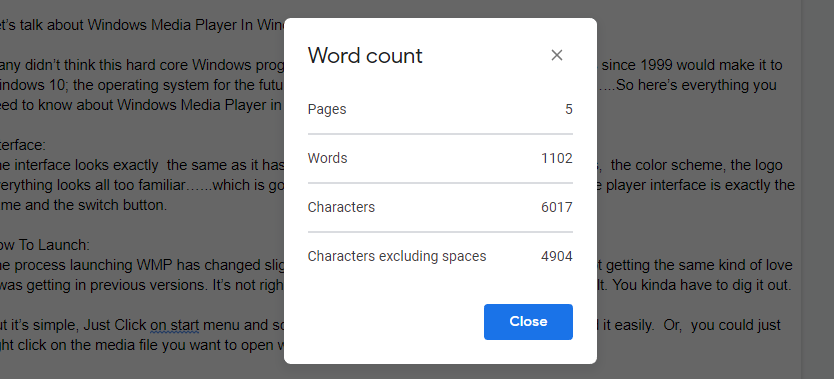Image resolution: width=834 pixels, height=379 pixels.
Task: Click the characters value 6017
Action: (556, 207)
